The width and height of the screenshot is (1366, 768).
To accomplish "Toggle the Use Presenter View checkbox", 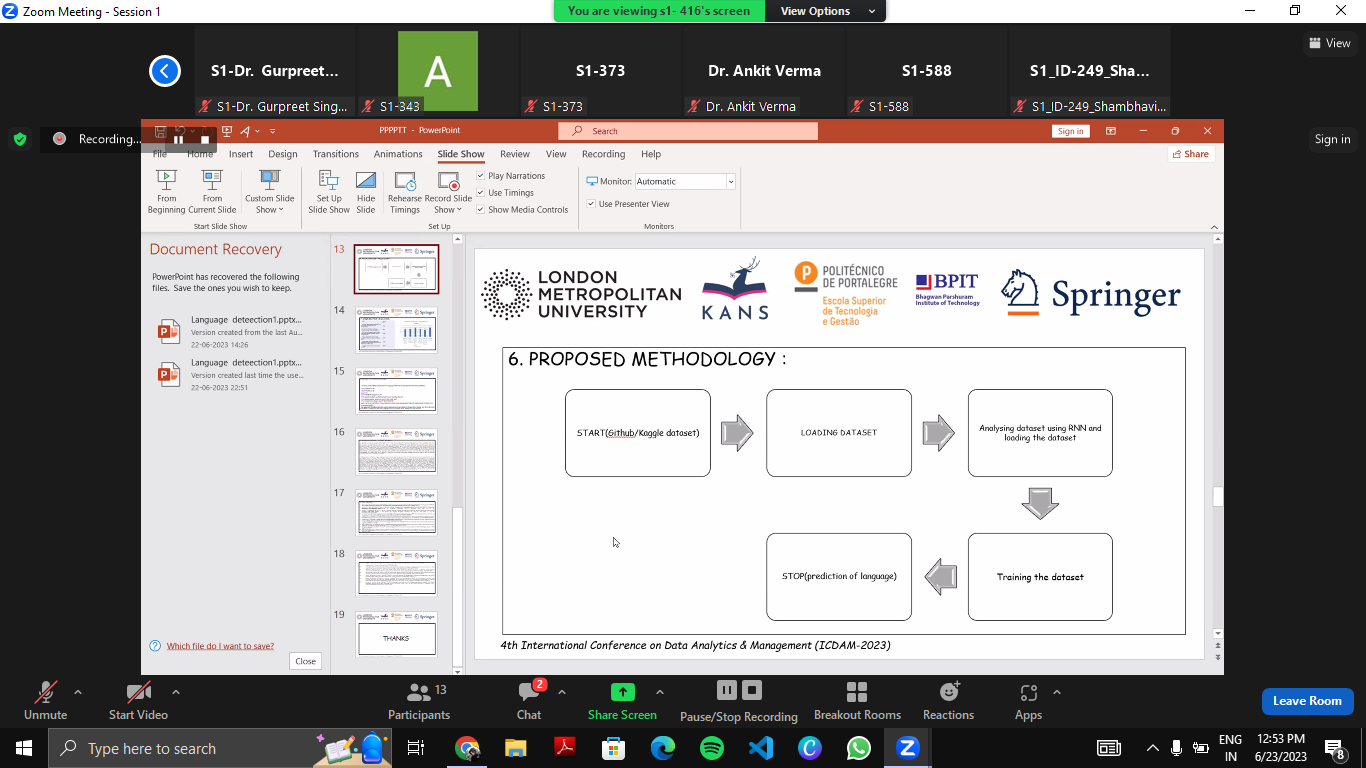I will coord(591,204).
